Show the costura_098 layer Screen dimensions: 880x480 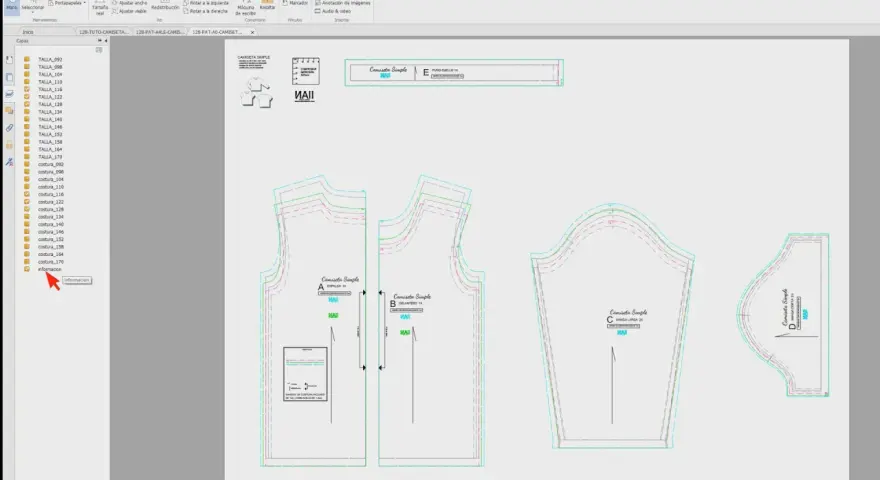pyautogui.click(x=26, y=171)
